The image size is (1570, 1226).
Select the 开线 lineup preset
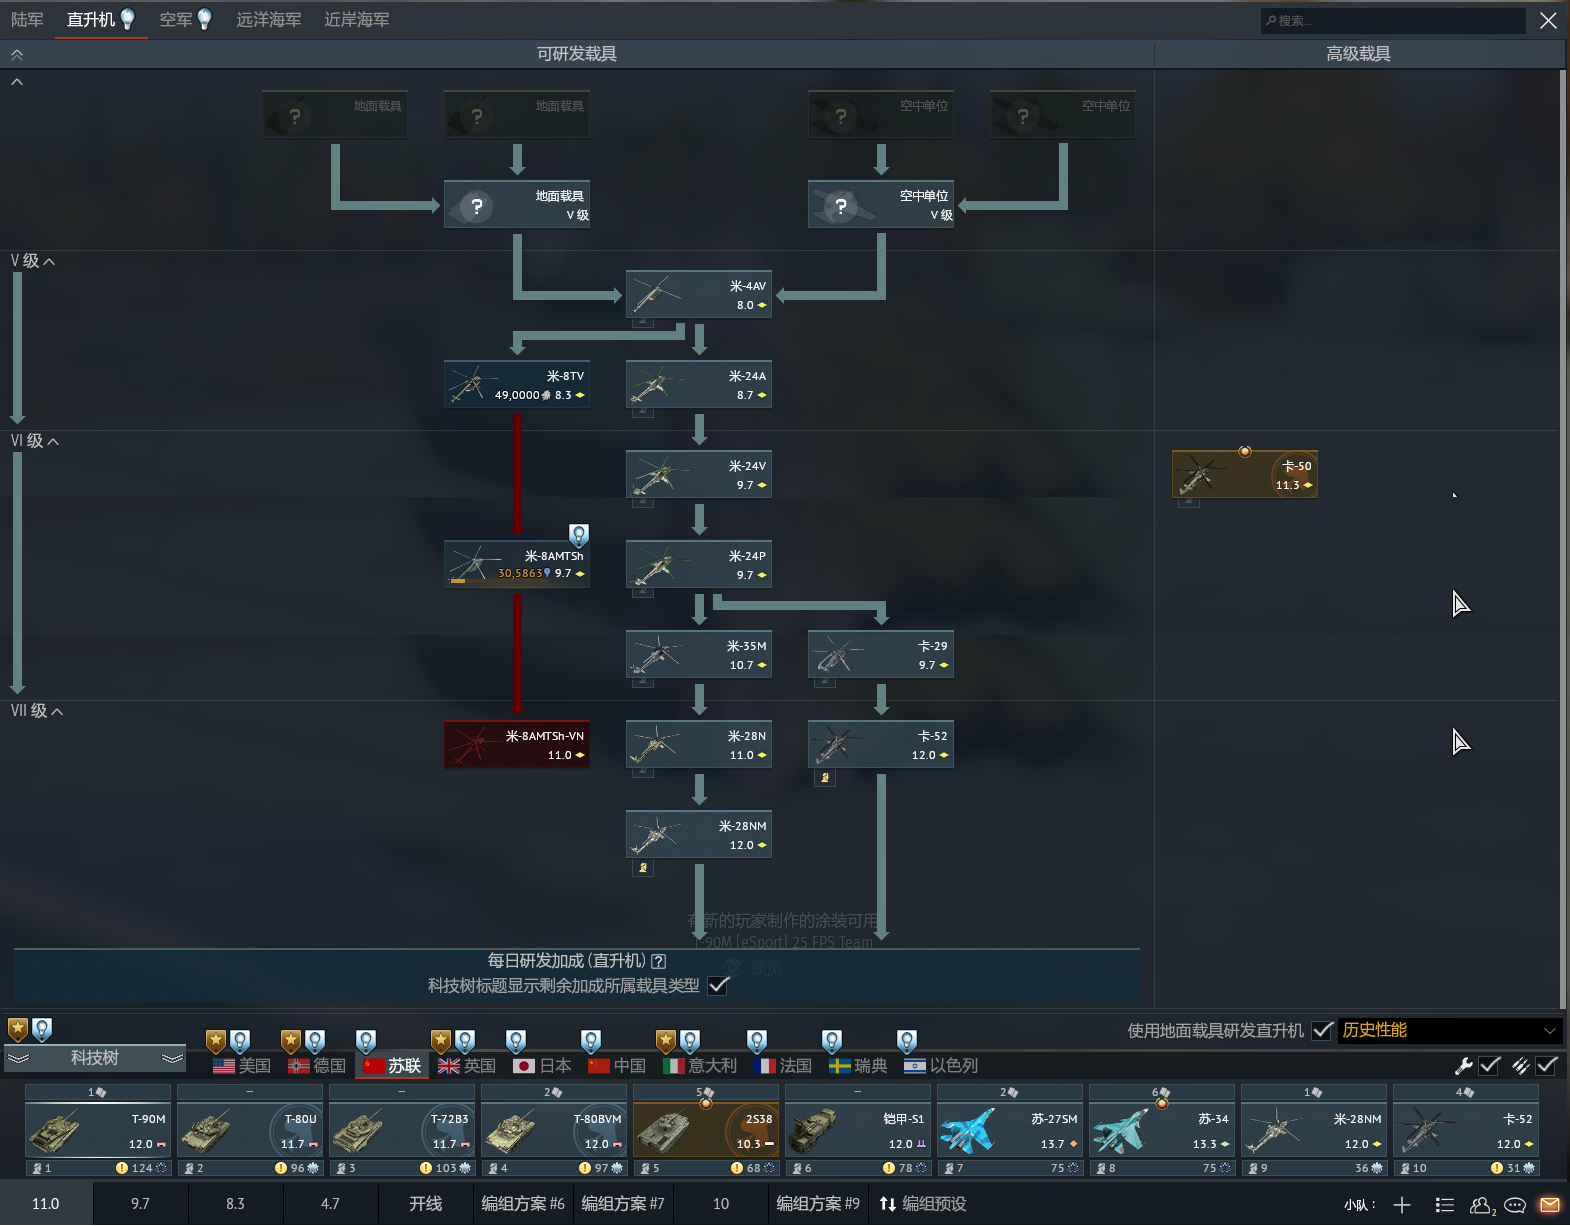[x=426, y=1204]
